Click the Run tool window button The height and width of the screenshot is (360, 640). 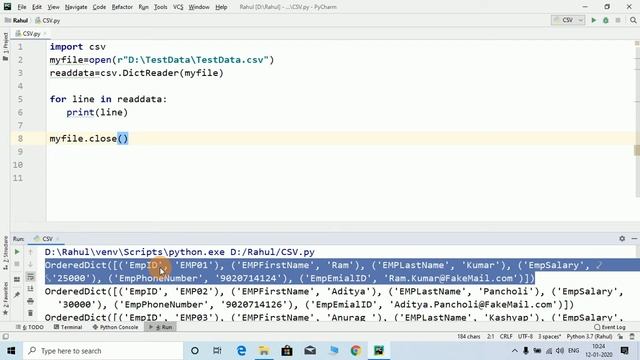pyautogui.click(x=160, y=327)
